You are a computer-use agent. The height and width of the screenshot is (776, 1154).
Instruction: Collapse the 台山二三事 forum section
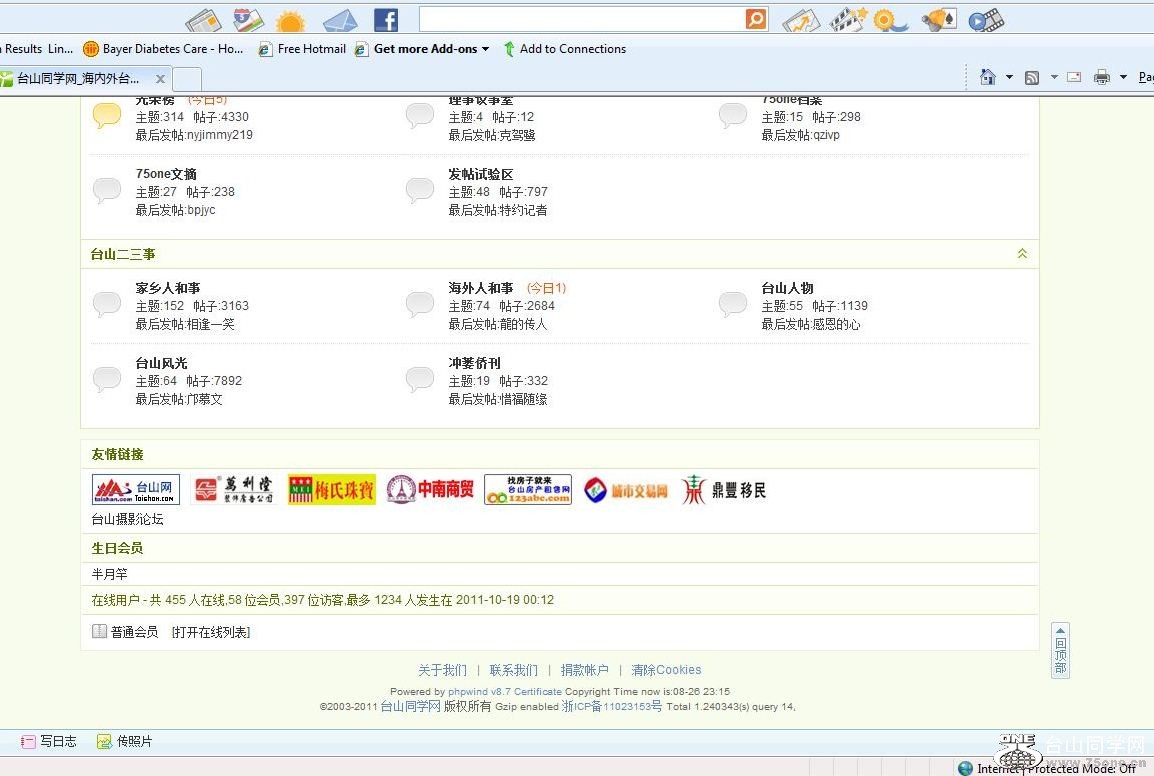tap(1022, 254)
